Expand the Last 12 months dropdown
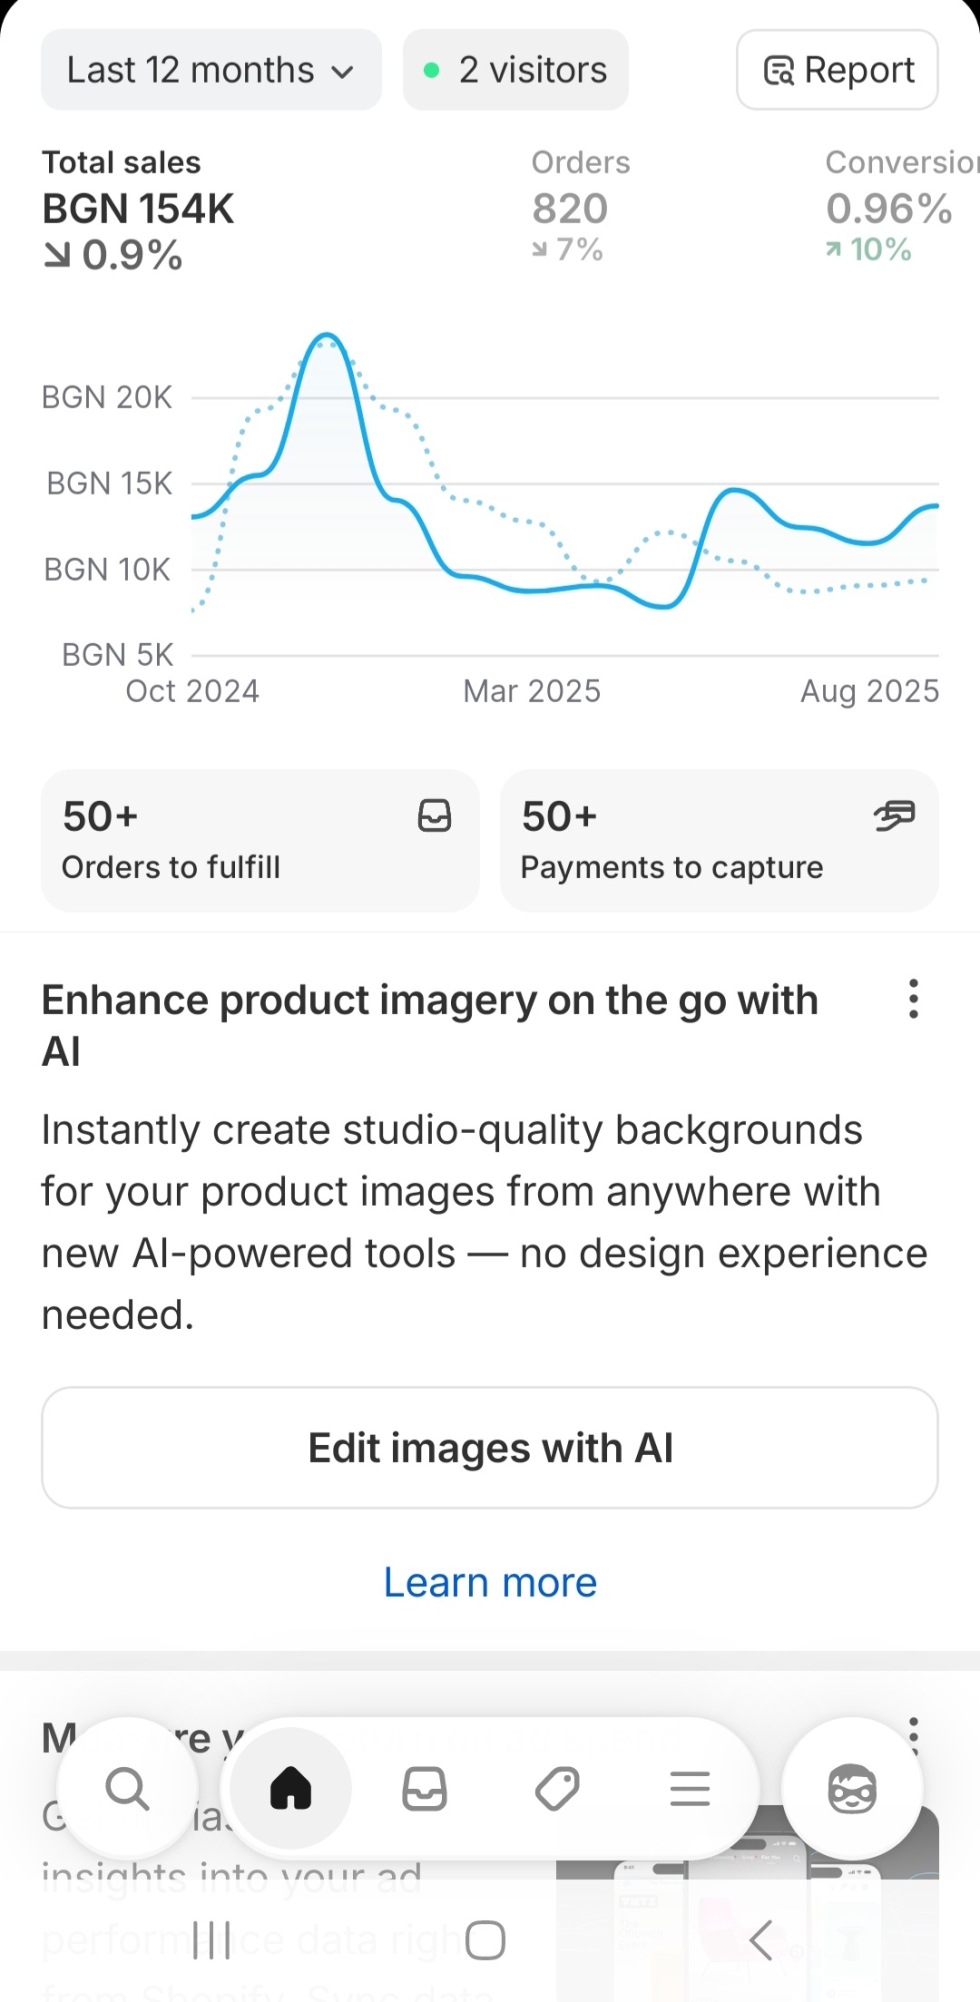 click(x=211, y=70)
